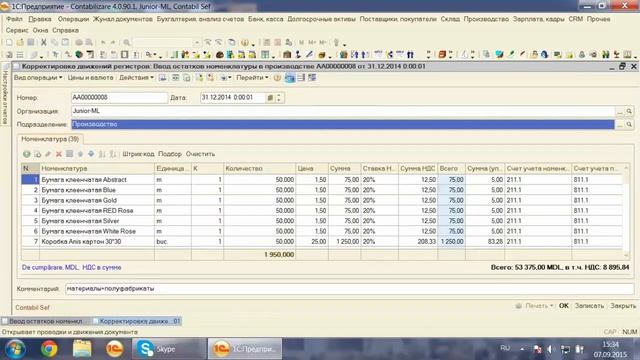Open Google Chrome from the taskbar
Viewport: 640px width, 360px height.
click(x=49, y=349)
